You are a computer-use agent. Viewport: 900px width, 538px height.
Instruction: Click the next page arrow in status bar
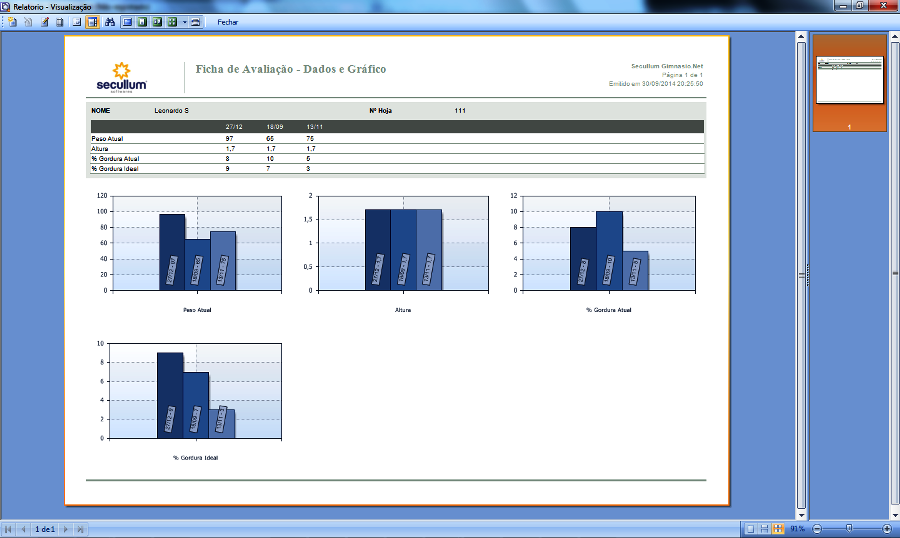(x=66, y=528)
